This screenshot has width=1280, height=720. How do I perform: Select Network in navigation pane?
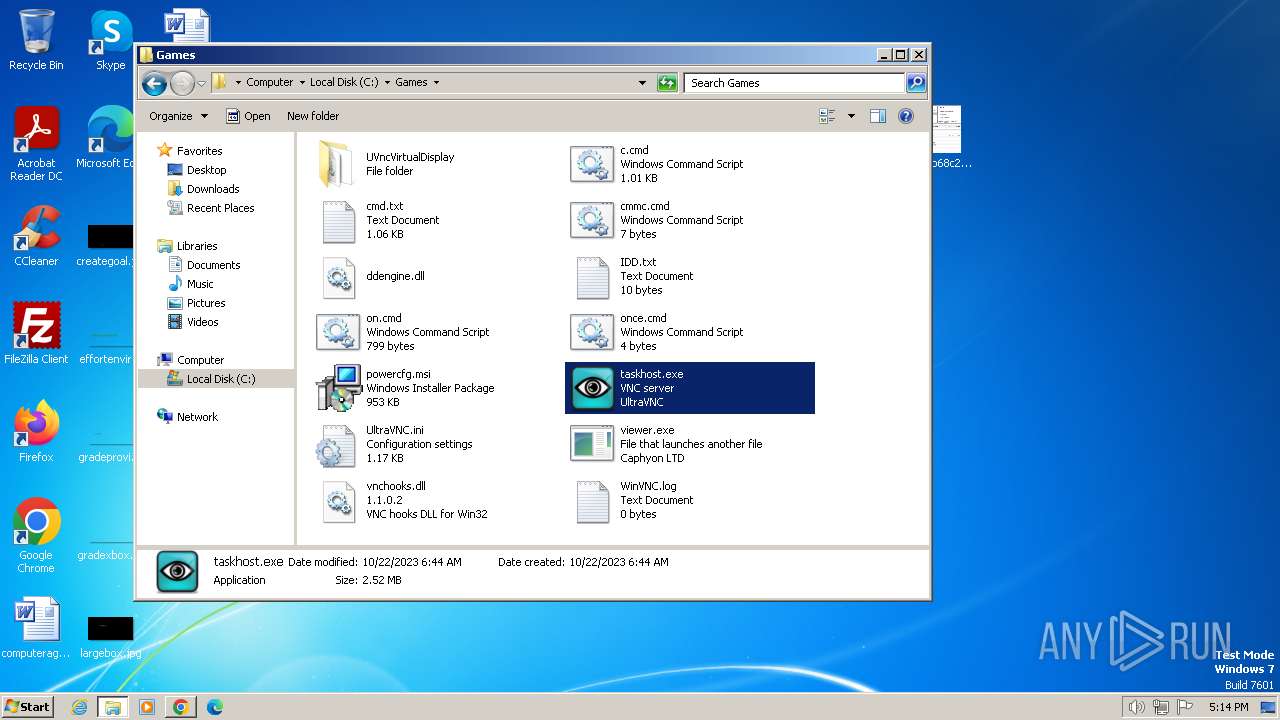[197, 417]
